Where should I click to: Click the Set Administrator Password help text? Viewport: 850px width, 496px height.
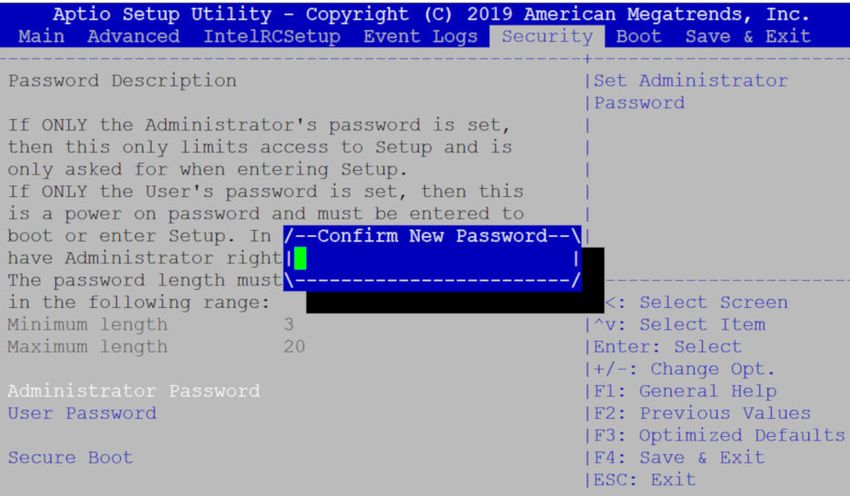(x=691, y=92)
